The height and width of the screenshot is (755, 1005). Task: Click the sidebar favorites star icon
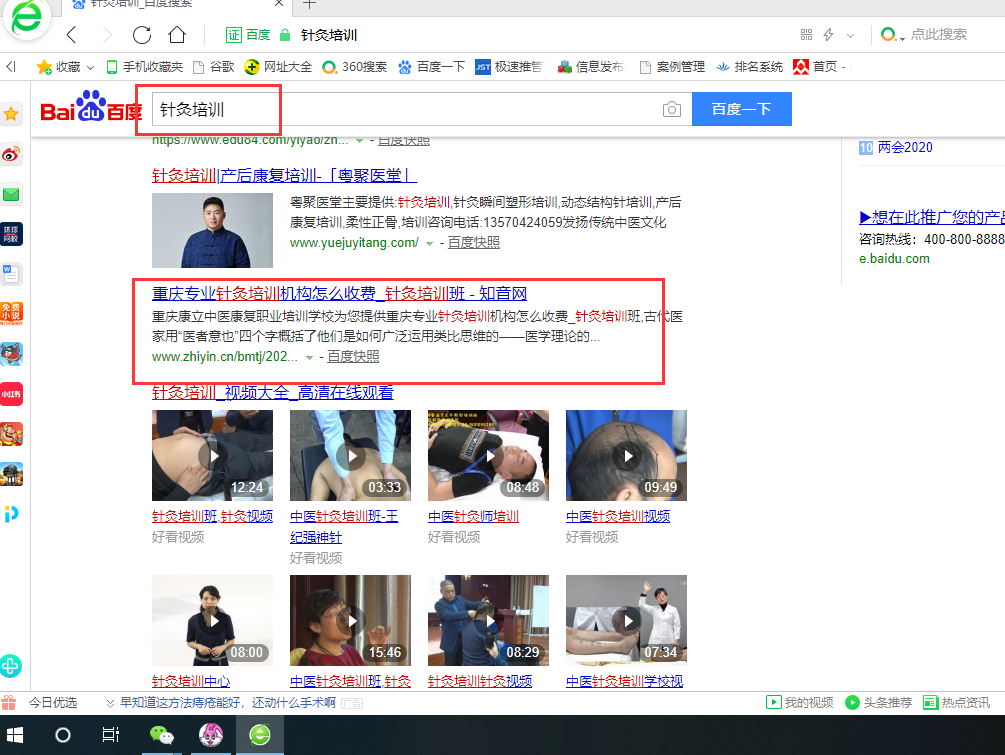11,115
